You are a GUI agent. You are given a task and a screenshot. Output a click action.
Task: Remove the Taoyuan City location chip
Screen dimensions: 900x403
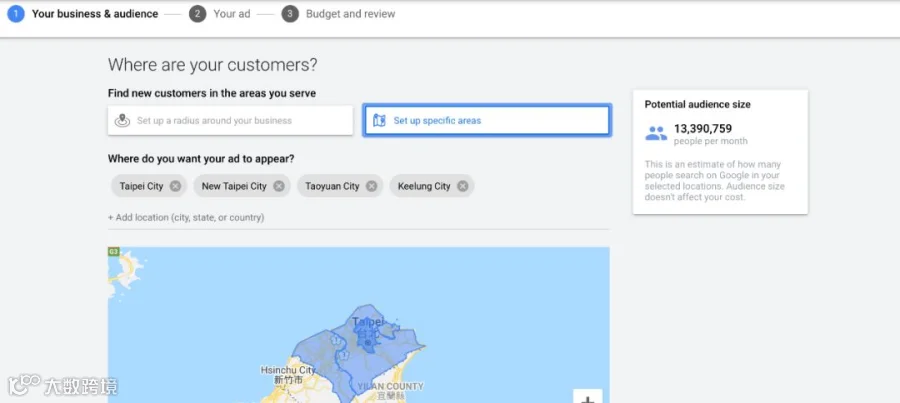[371, 186]
